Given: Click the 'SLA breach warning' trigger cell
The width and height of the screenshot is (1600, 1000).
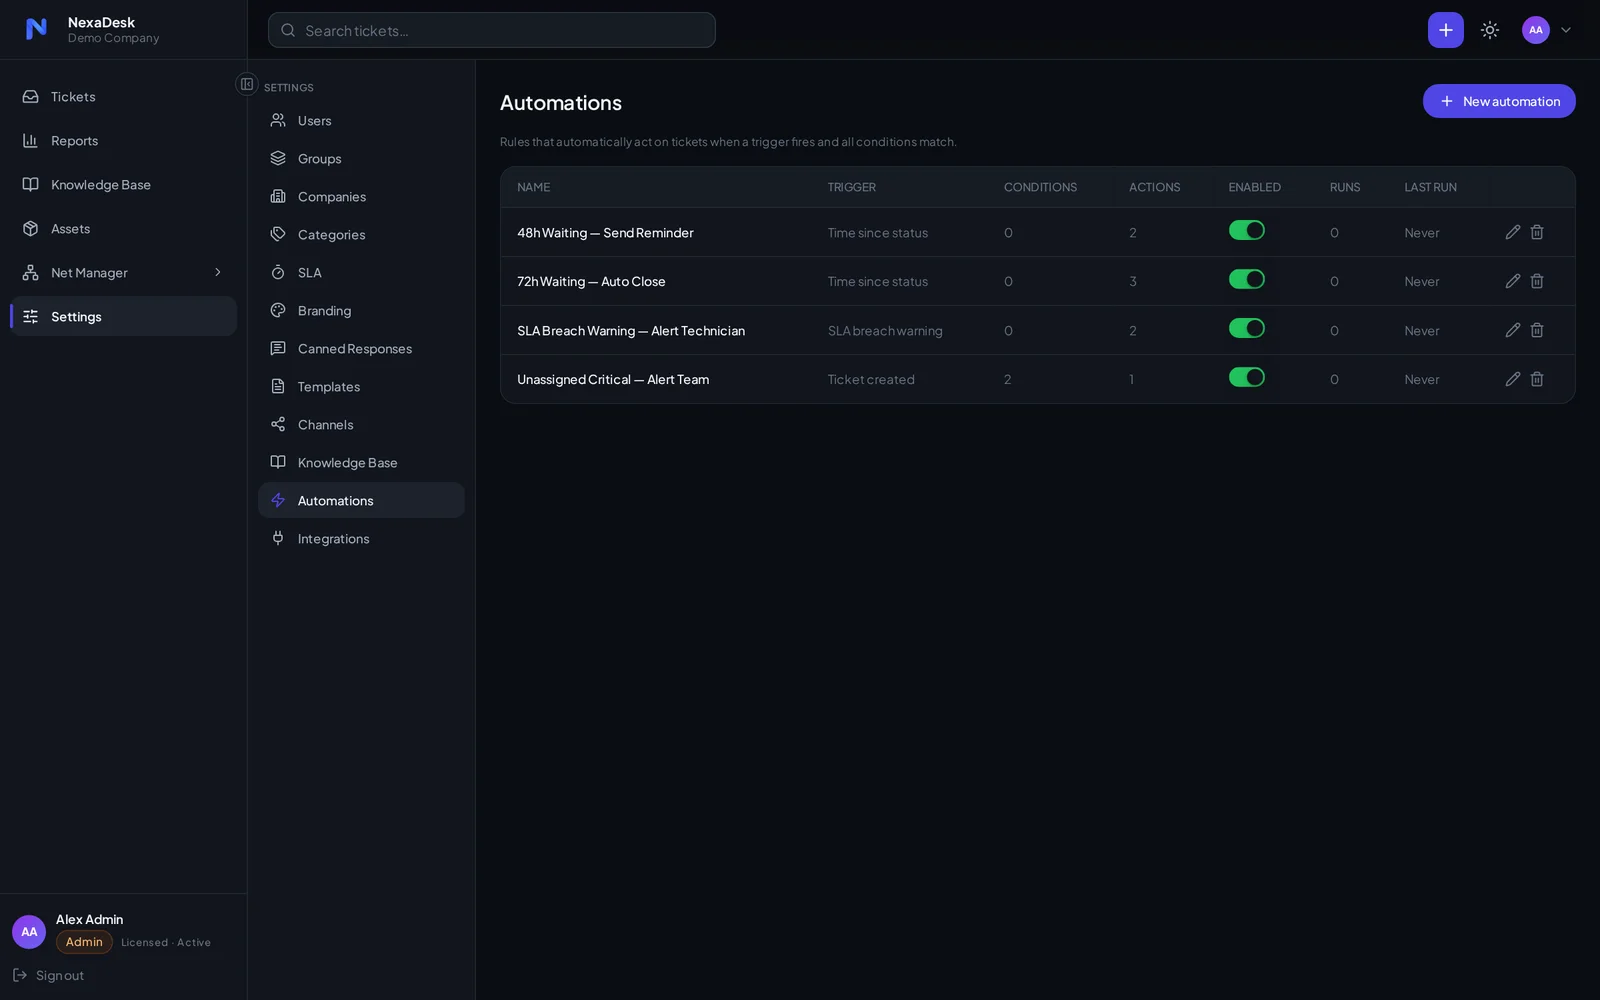Looking at the screenshot, I should (x=885, y=331).
